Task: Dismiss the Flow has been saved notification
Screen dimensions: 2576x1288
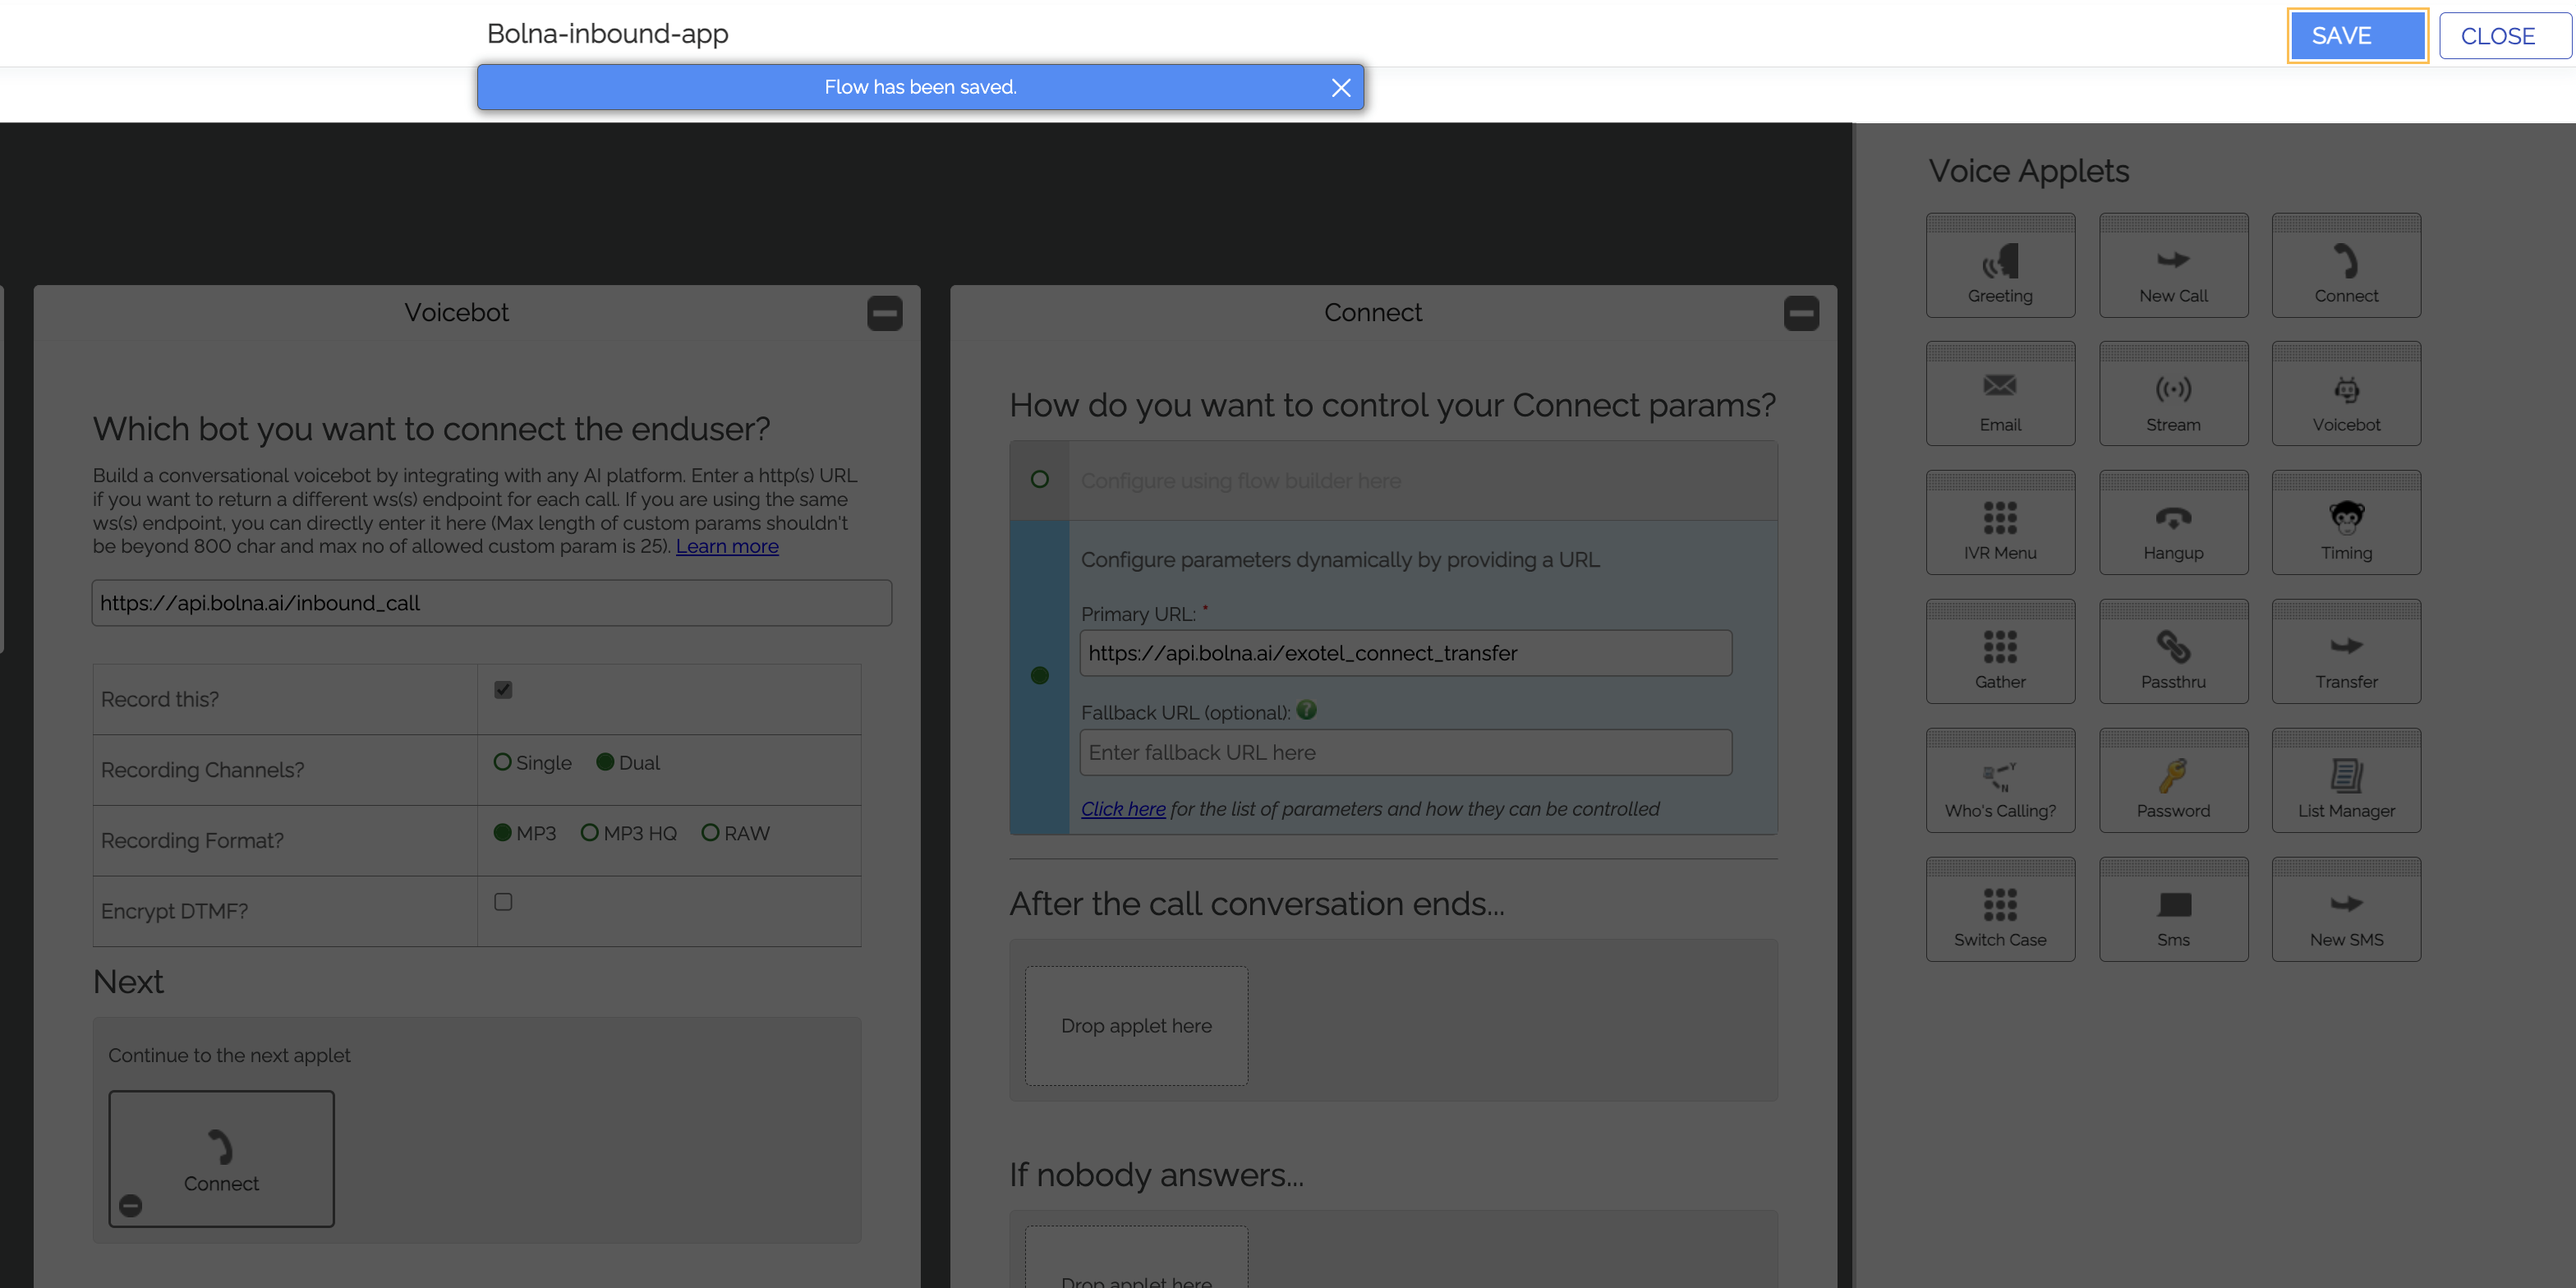Action: pyautogui.click(x=1341, y=87)
